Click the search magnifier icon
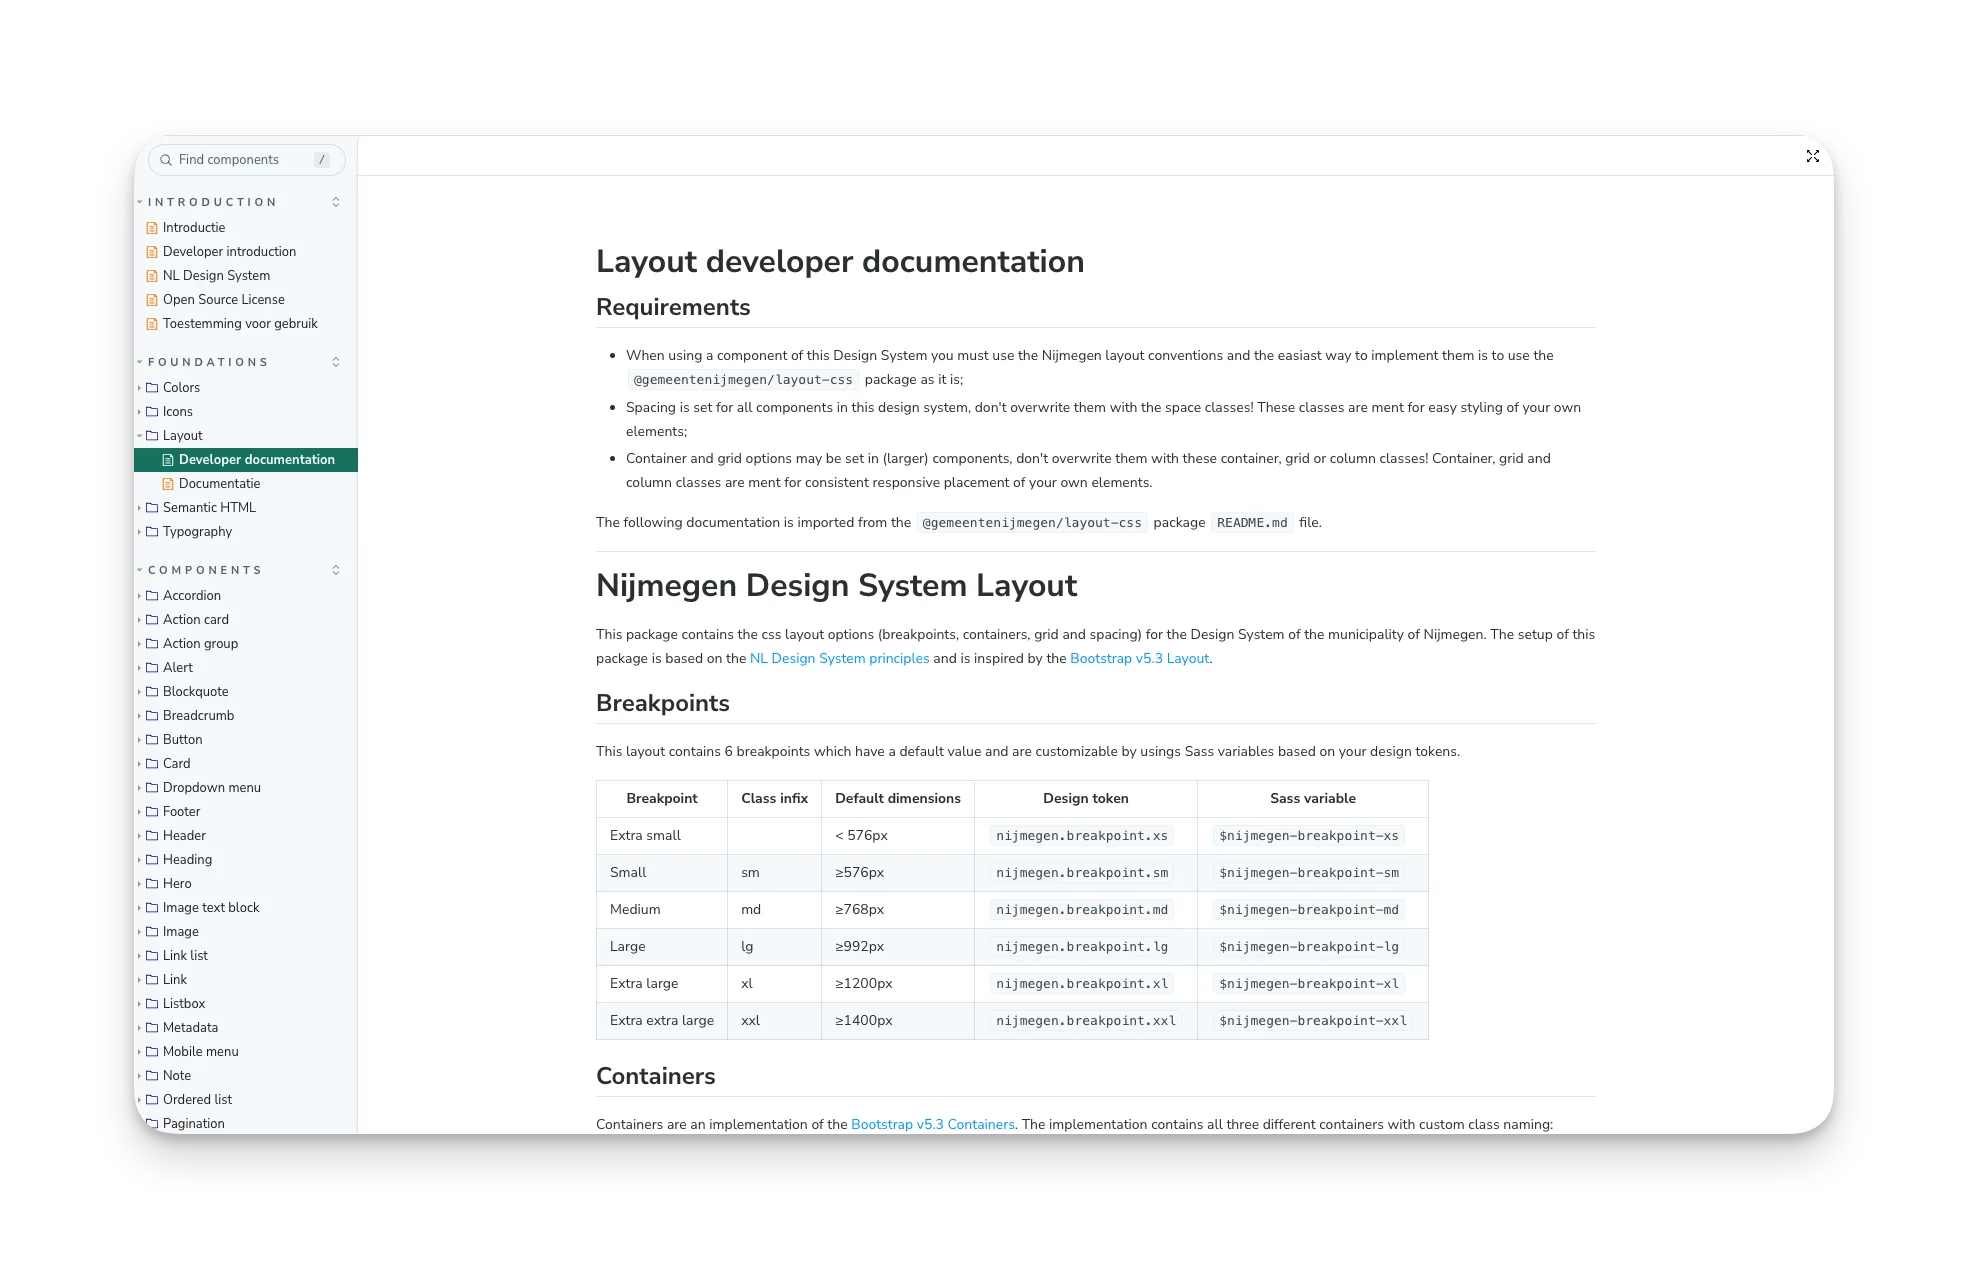Screen dimensions: 1968x1268 pos(166,160)
